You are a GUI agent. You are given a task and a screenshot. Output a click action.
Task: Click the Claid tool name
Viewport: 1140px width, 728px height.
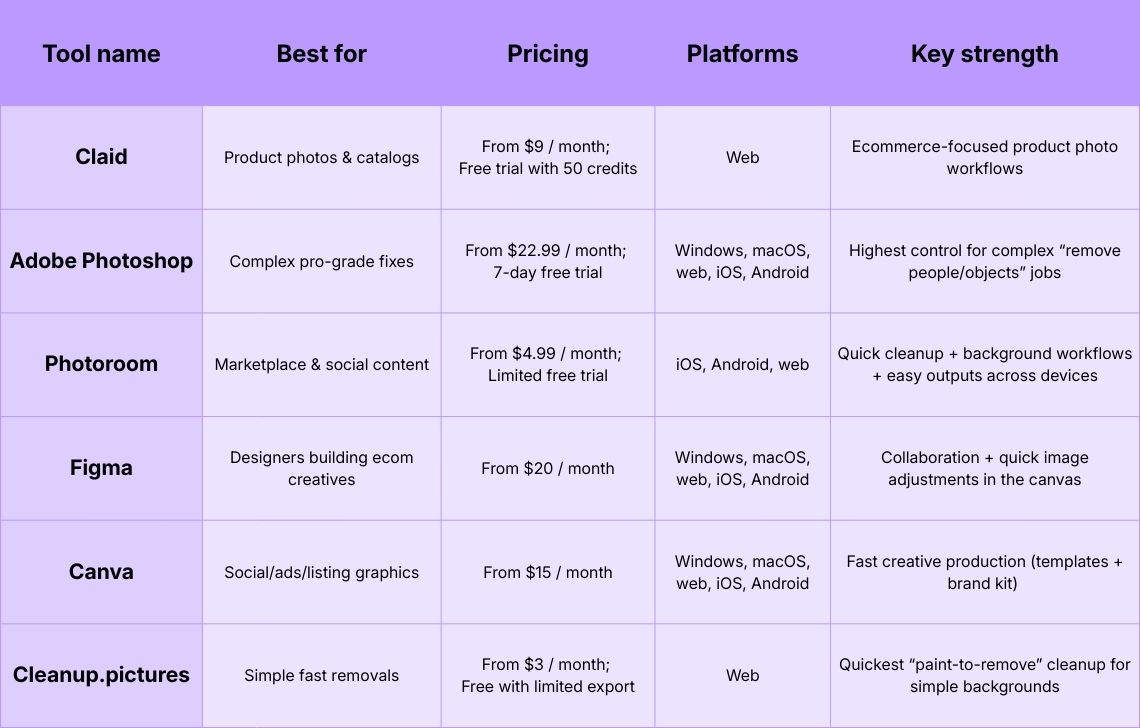click(x=101, y=157)
